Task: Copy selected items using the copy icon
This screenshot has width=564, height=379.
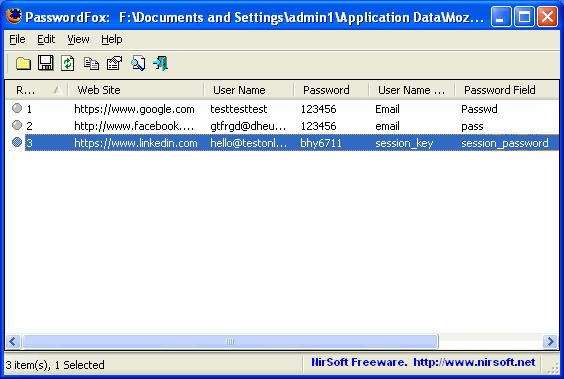Action: point(91,64)
